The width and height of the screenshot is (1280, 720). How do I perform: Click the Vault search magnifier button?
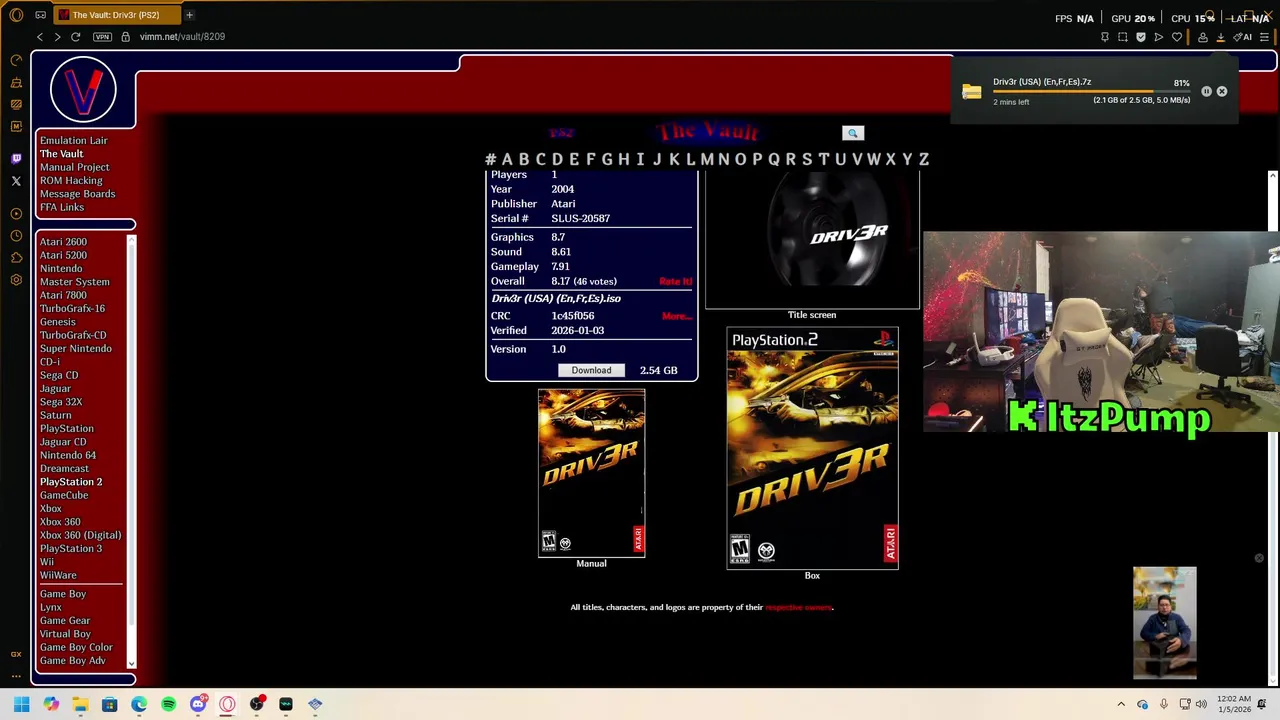pos(853,133)
